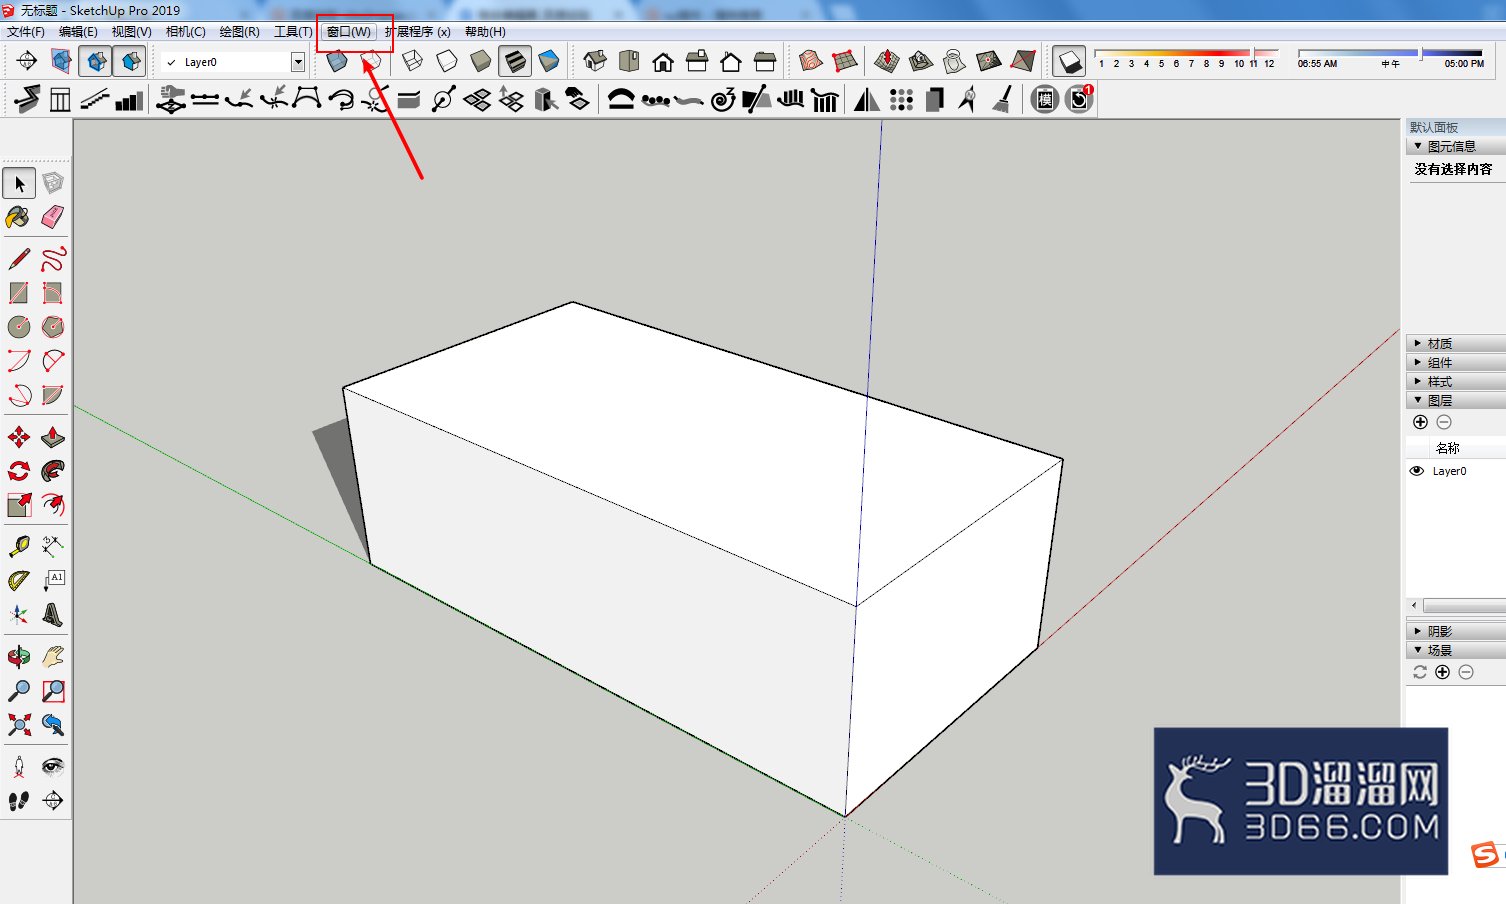Select the Rotate tool

coord(18,471)
